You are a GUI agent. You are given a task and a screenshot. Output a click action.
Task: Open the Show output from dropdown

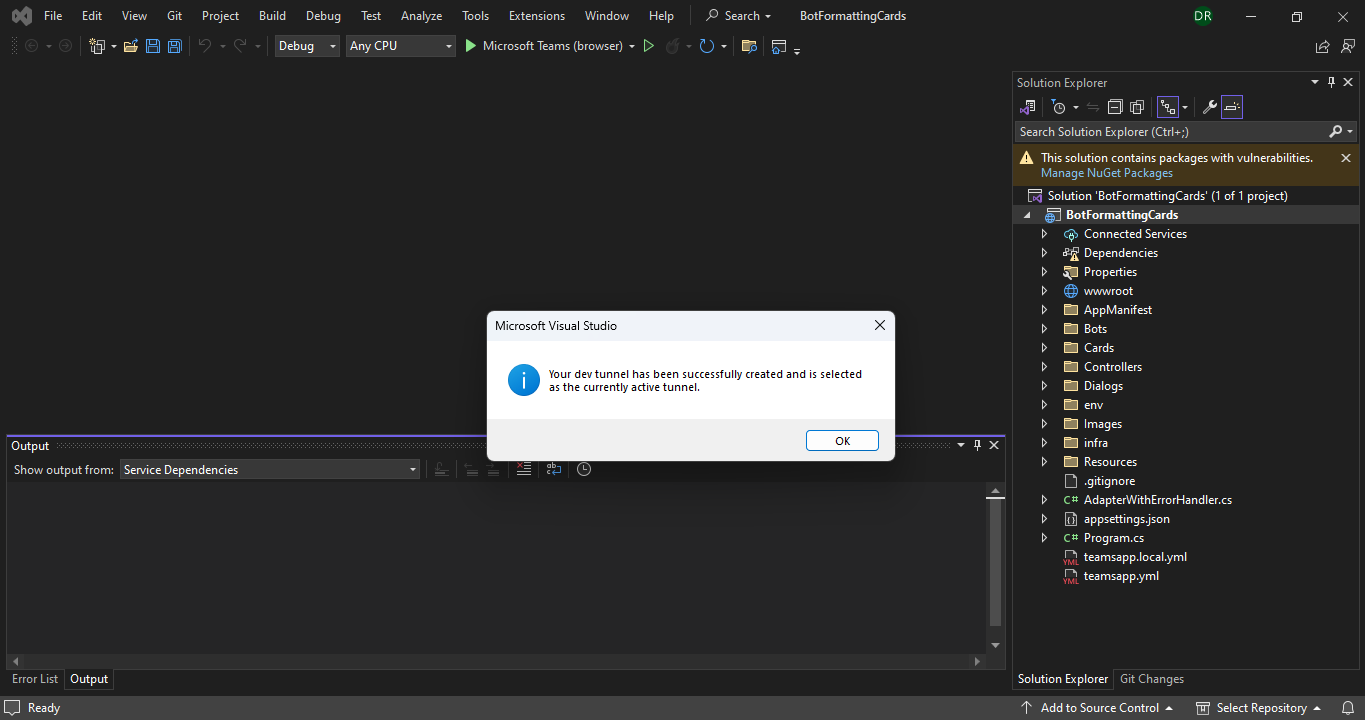click(x=270, y=469)
